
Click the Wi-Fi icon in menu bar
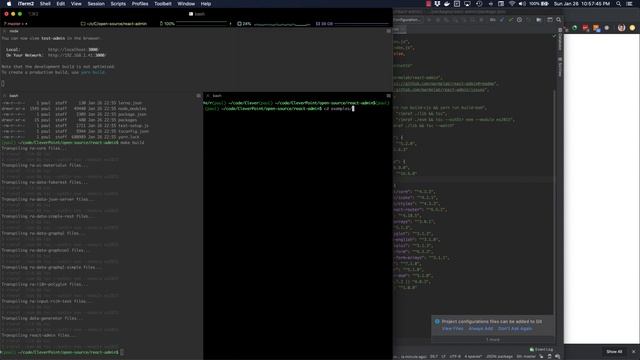[512, 4]
